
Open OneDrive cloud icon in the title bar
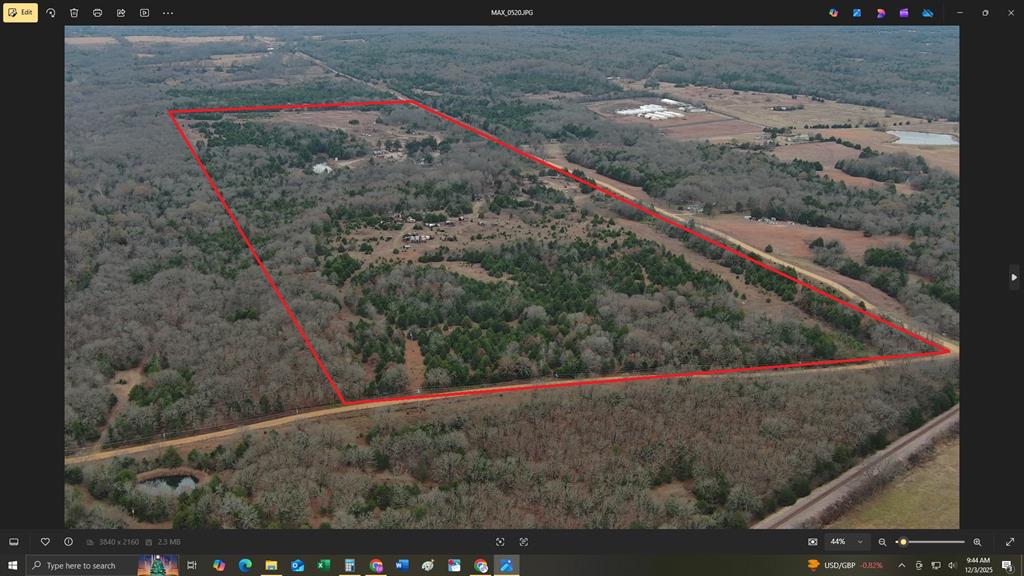[x=927, y=12]
